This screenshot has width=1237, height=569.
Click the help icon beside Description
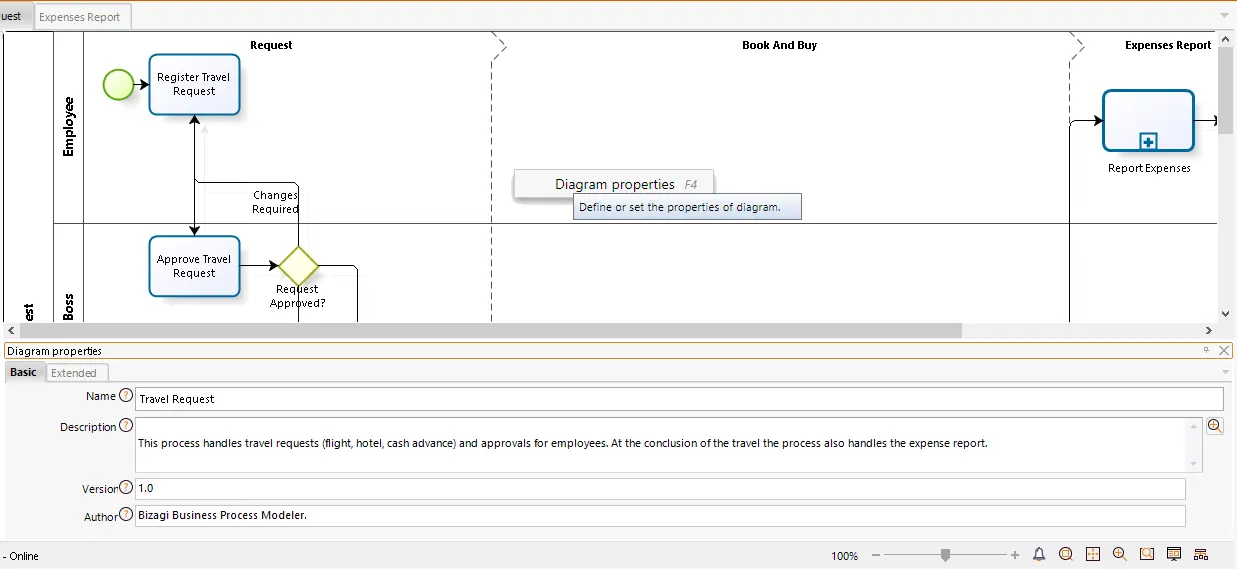tap(126, 425)
